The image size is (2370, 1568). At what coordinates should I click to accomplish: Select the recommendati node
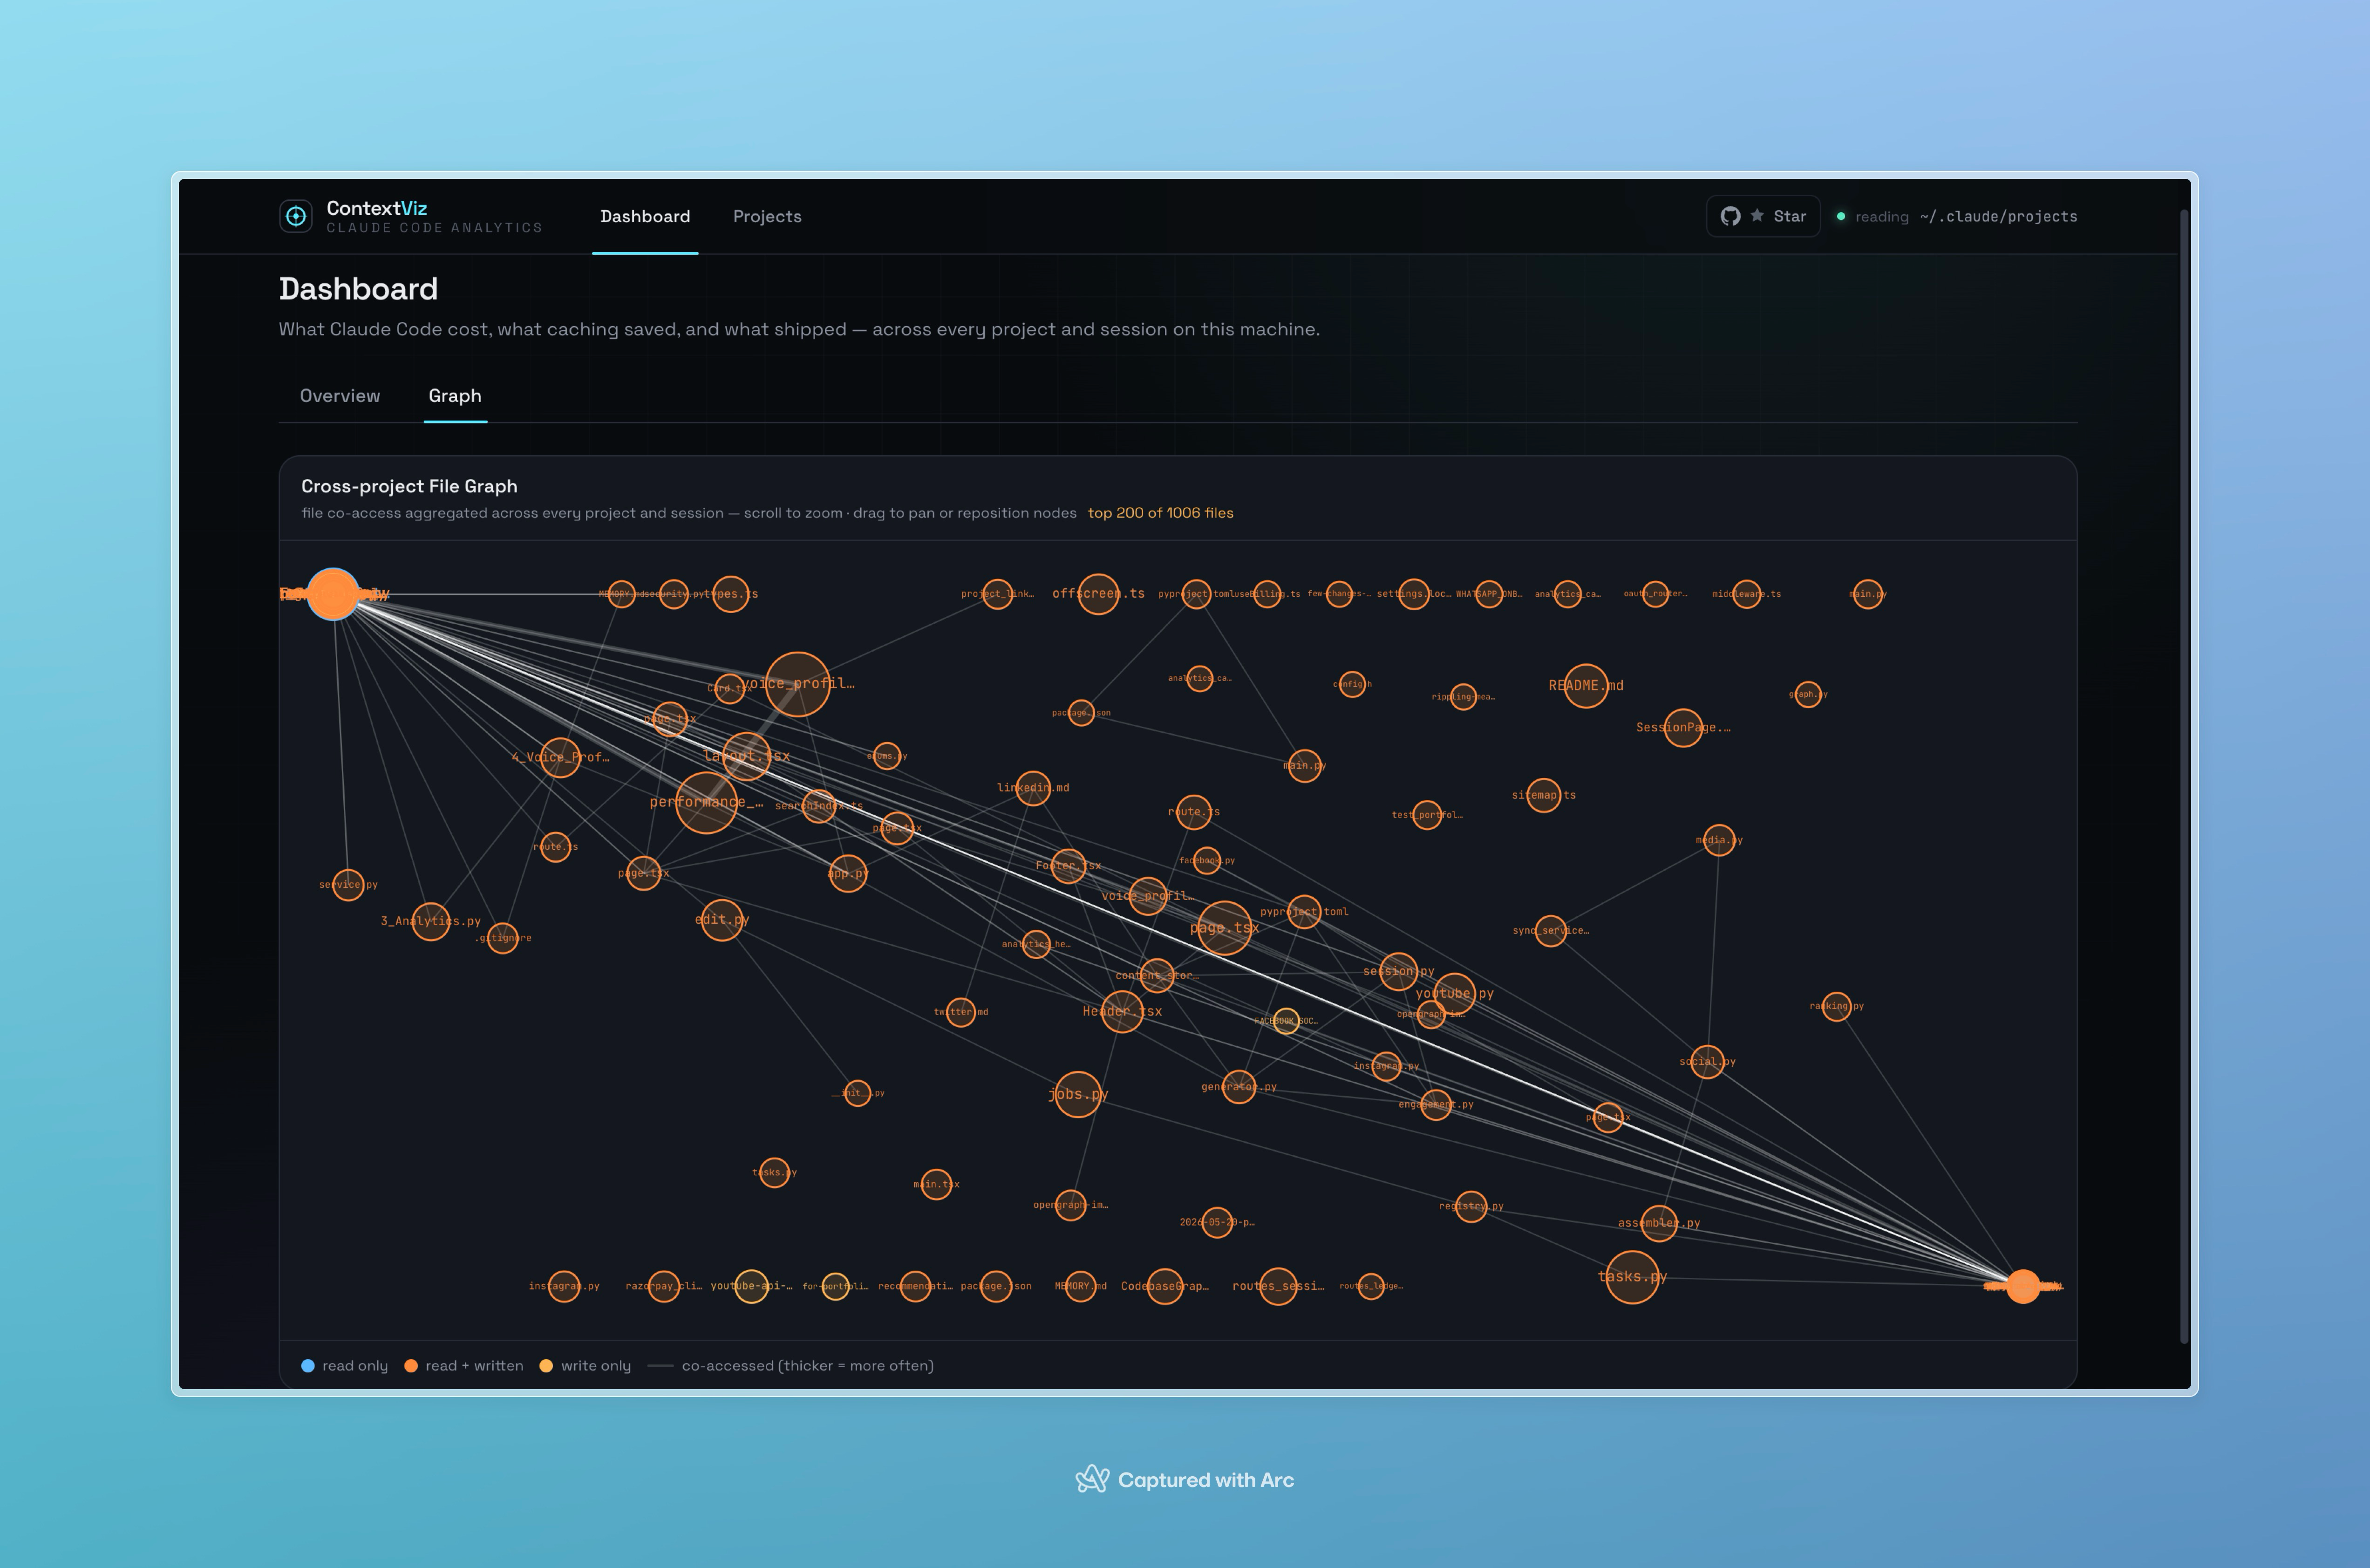(x=914, y=1286)
